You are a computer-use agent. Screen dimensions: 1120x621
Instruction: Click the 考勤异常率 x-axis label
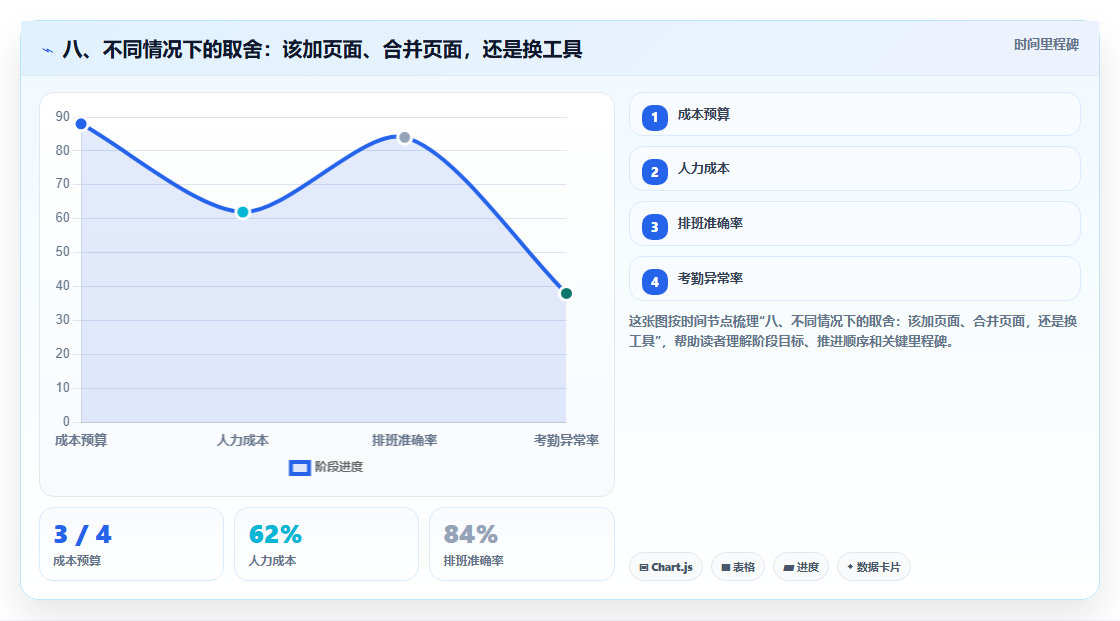point(566,441)
